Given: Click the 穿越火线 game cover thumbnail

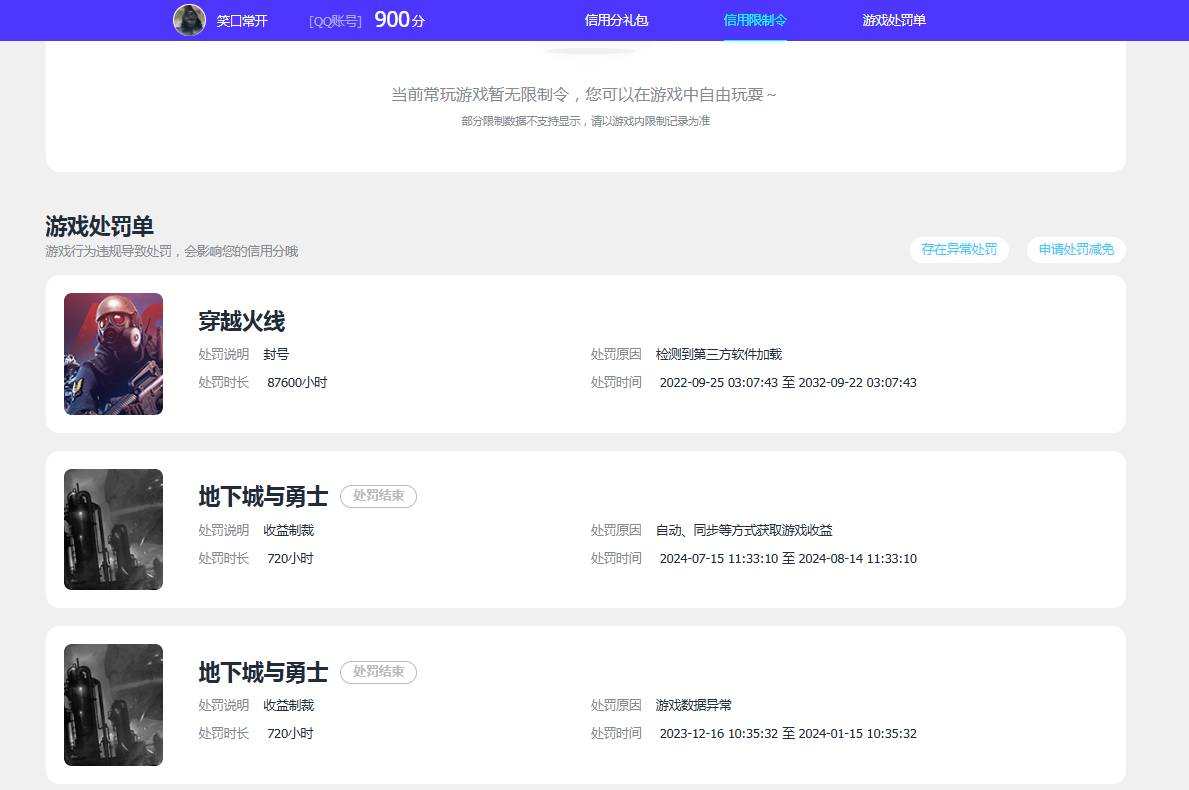Looking at the screenshot, I should 114,354.
